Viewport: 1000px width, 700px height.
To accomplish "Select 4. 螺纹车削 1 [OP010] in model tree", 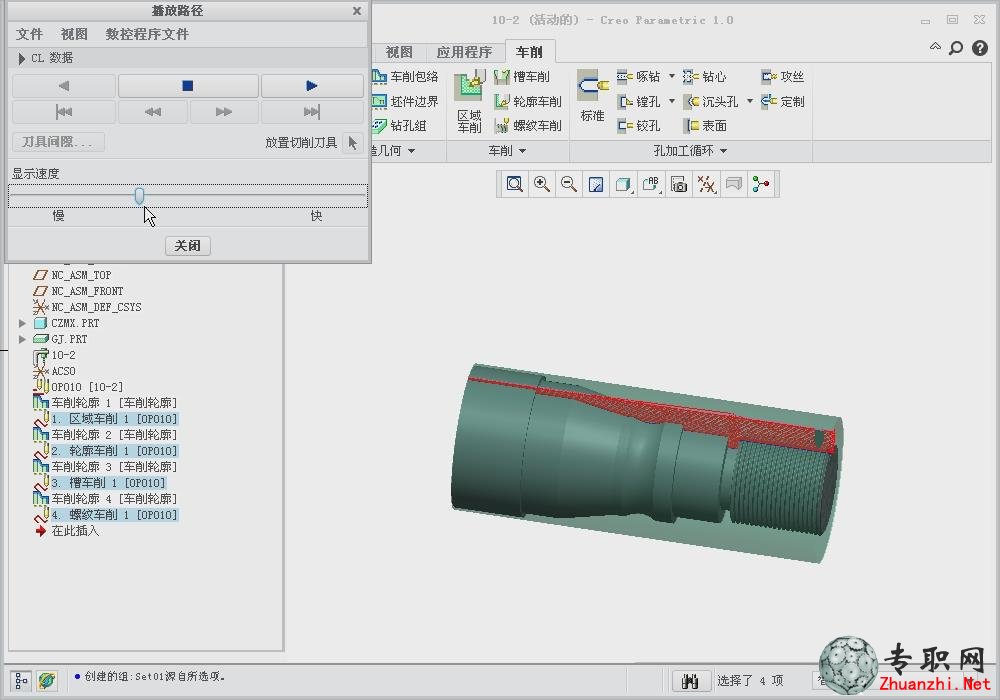I will 114,514.
